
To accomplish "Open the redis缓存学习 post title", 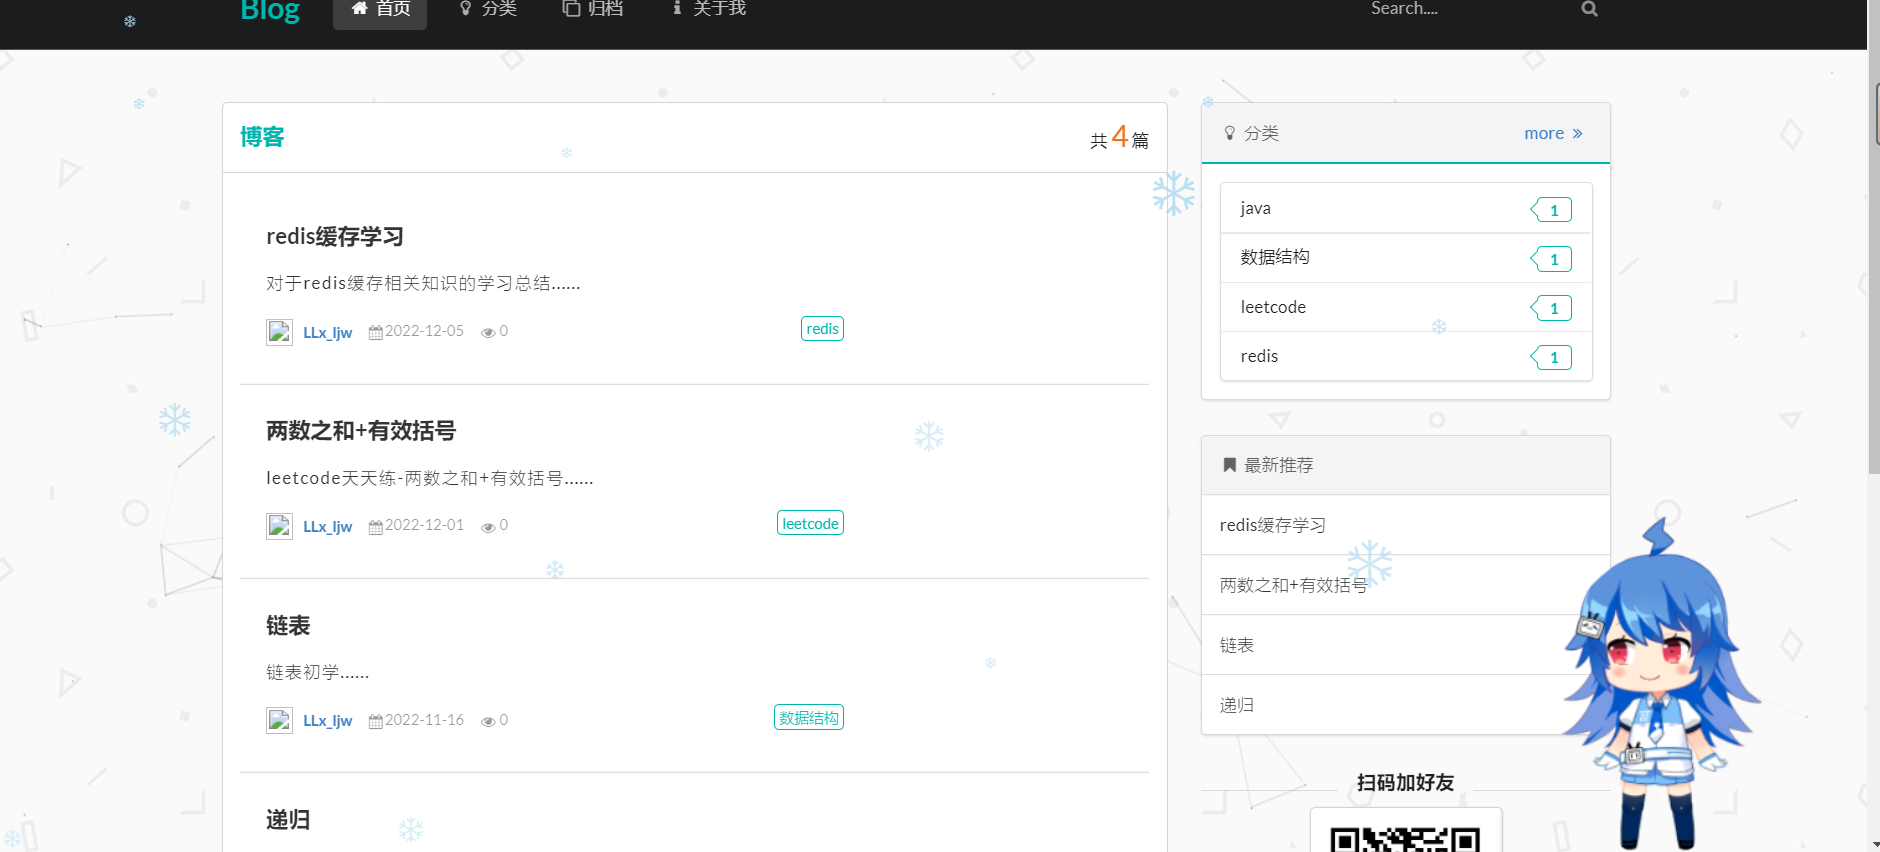I will tap(335, 237).
